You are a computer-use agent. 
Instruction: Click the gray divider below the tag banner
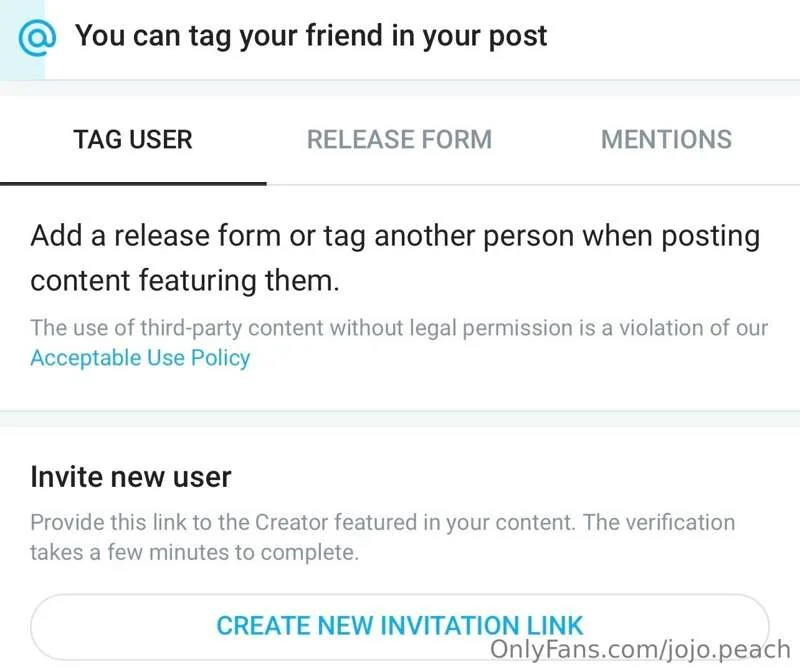400,88
